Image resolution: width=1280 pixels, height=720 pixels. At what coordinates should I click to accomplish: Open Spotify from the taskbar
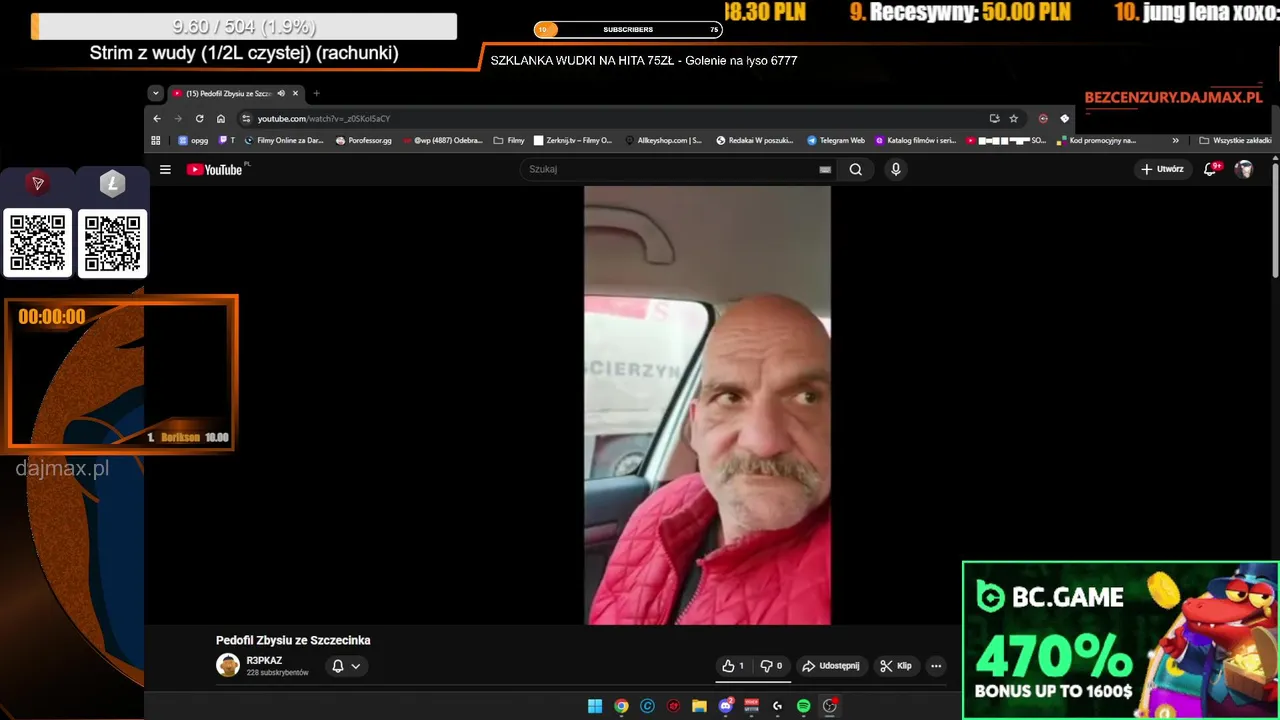(x=803, y=706)
